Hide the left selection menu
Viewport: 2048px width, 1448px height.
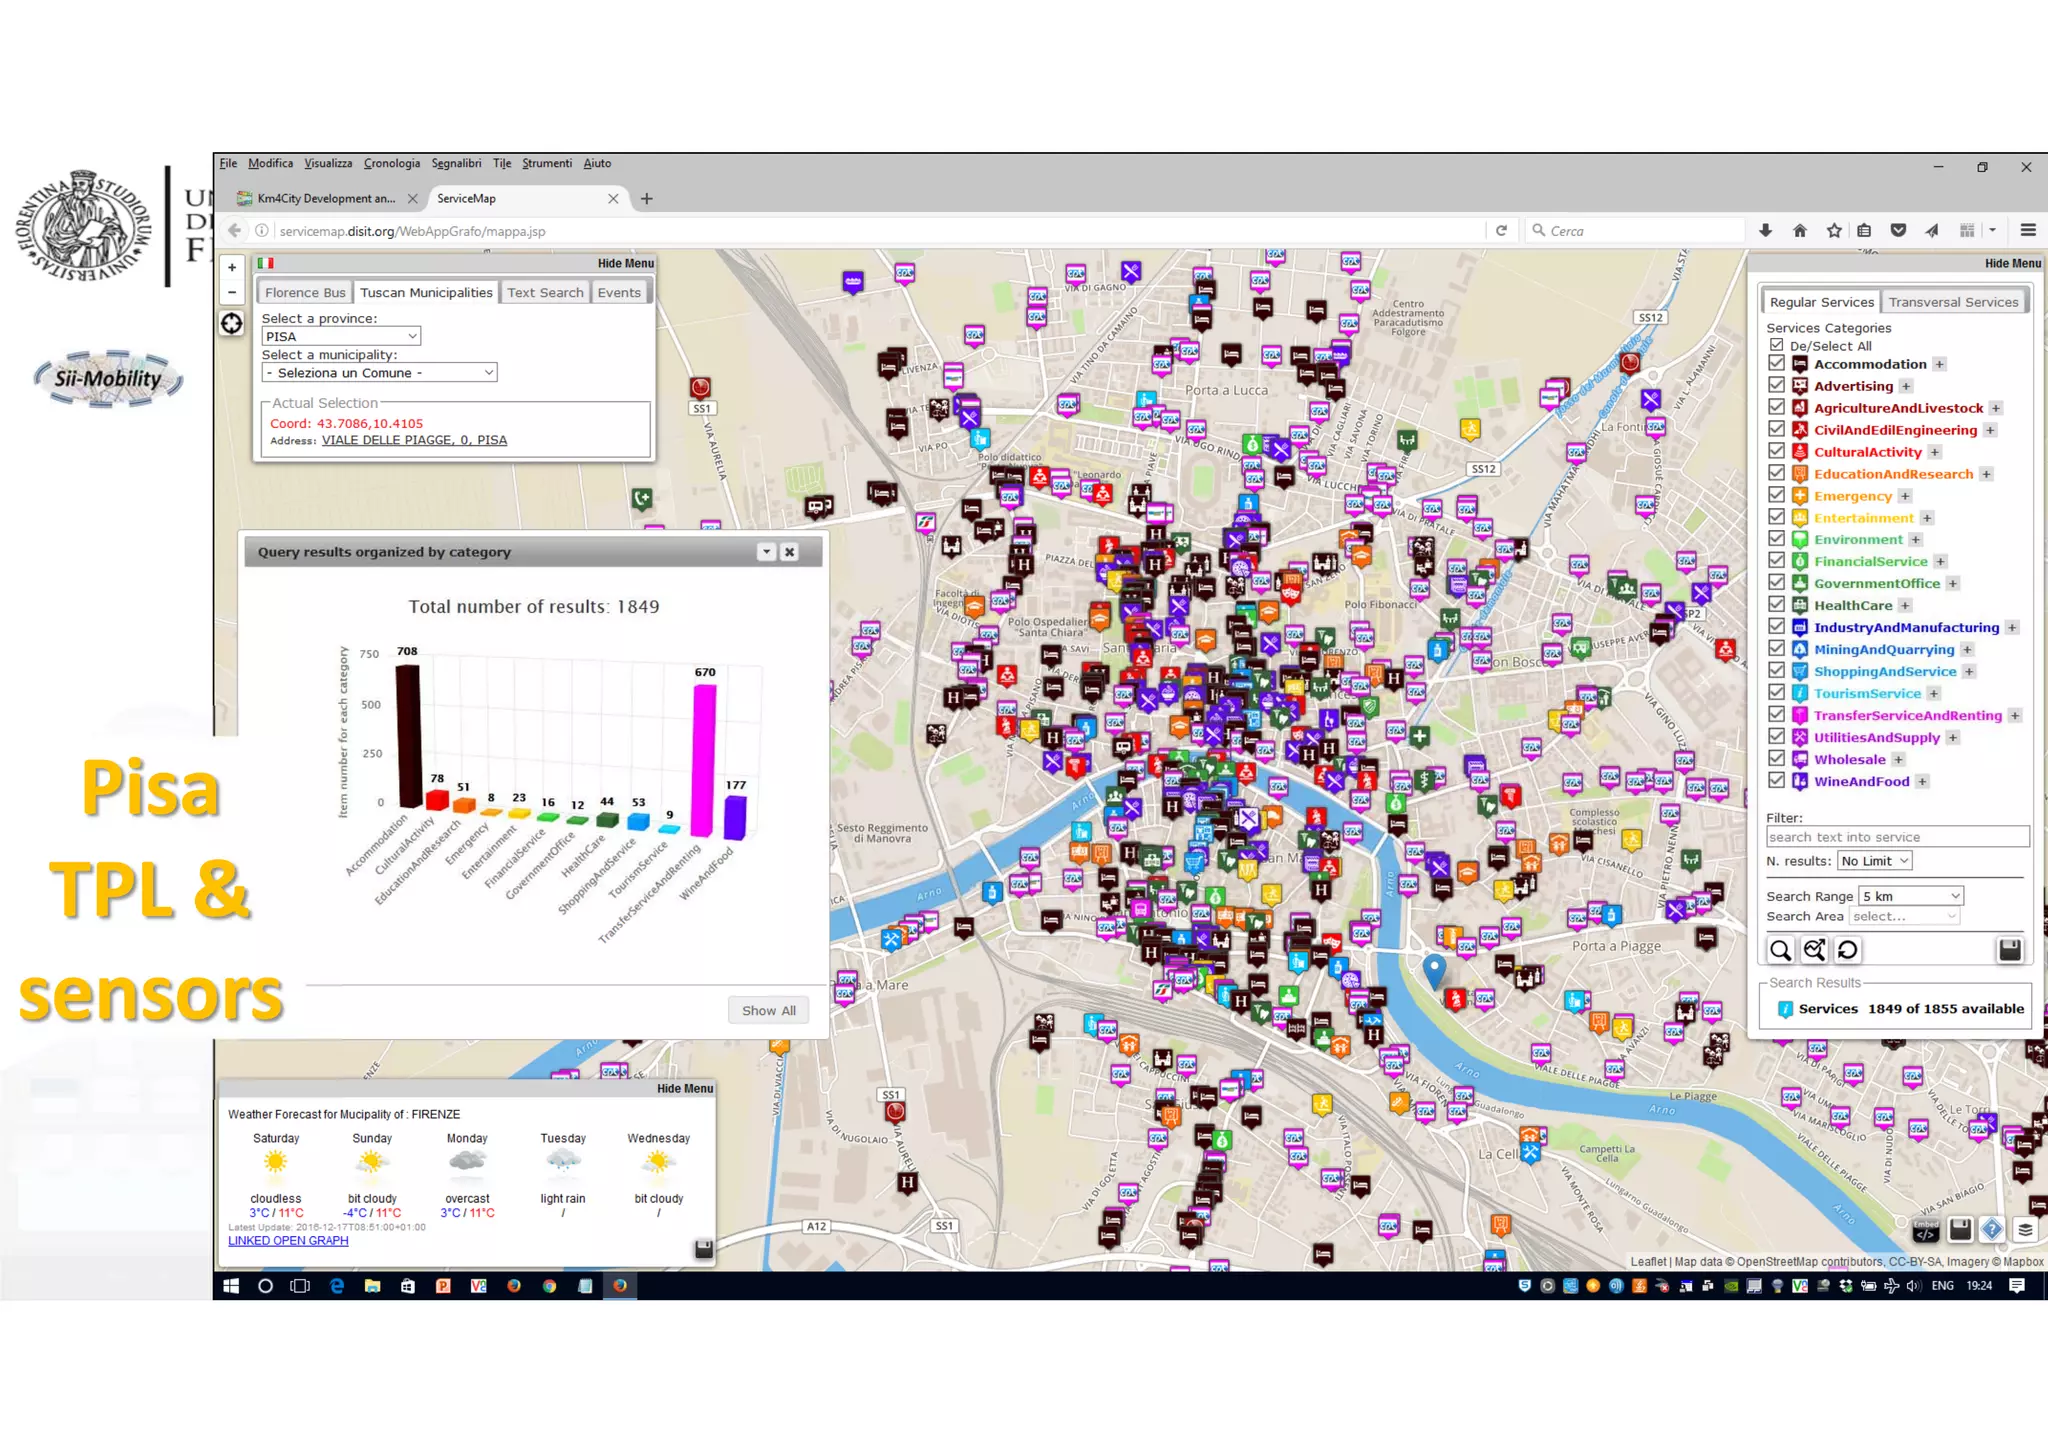point(626,263)
